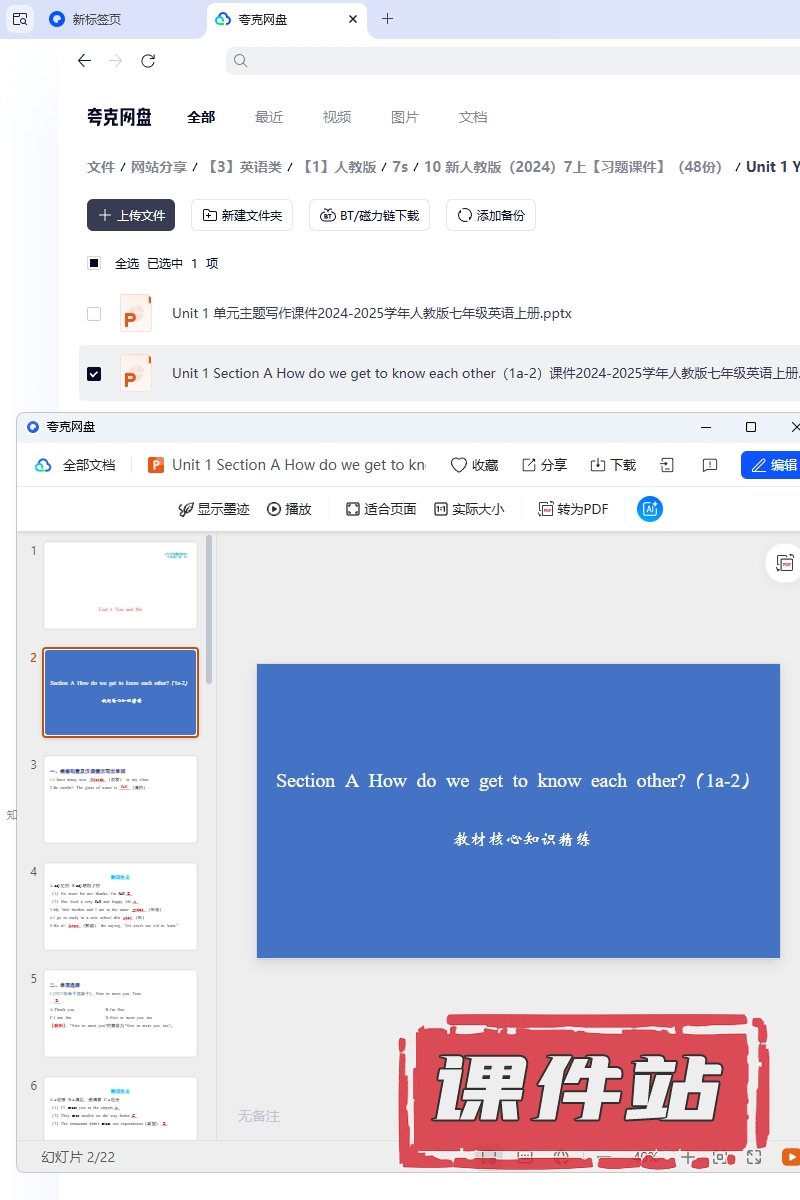Image resolution: width=800 pixels, height=1200 pixels.
Task: Click the 新建文件夹 button
Action: pyautogui.click(x=242, y=215)
